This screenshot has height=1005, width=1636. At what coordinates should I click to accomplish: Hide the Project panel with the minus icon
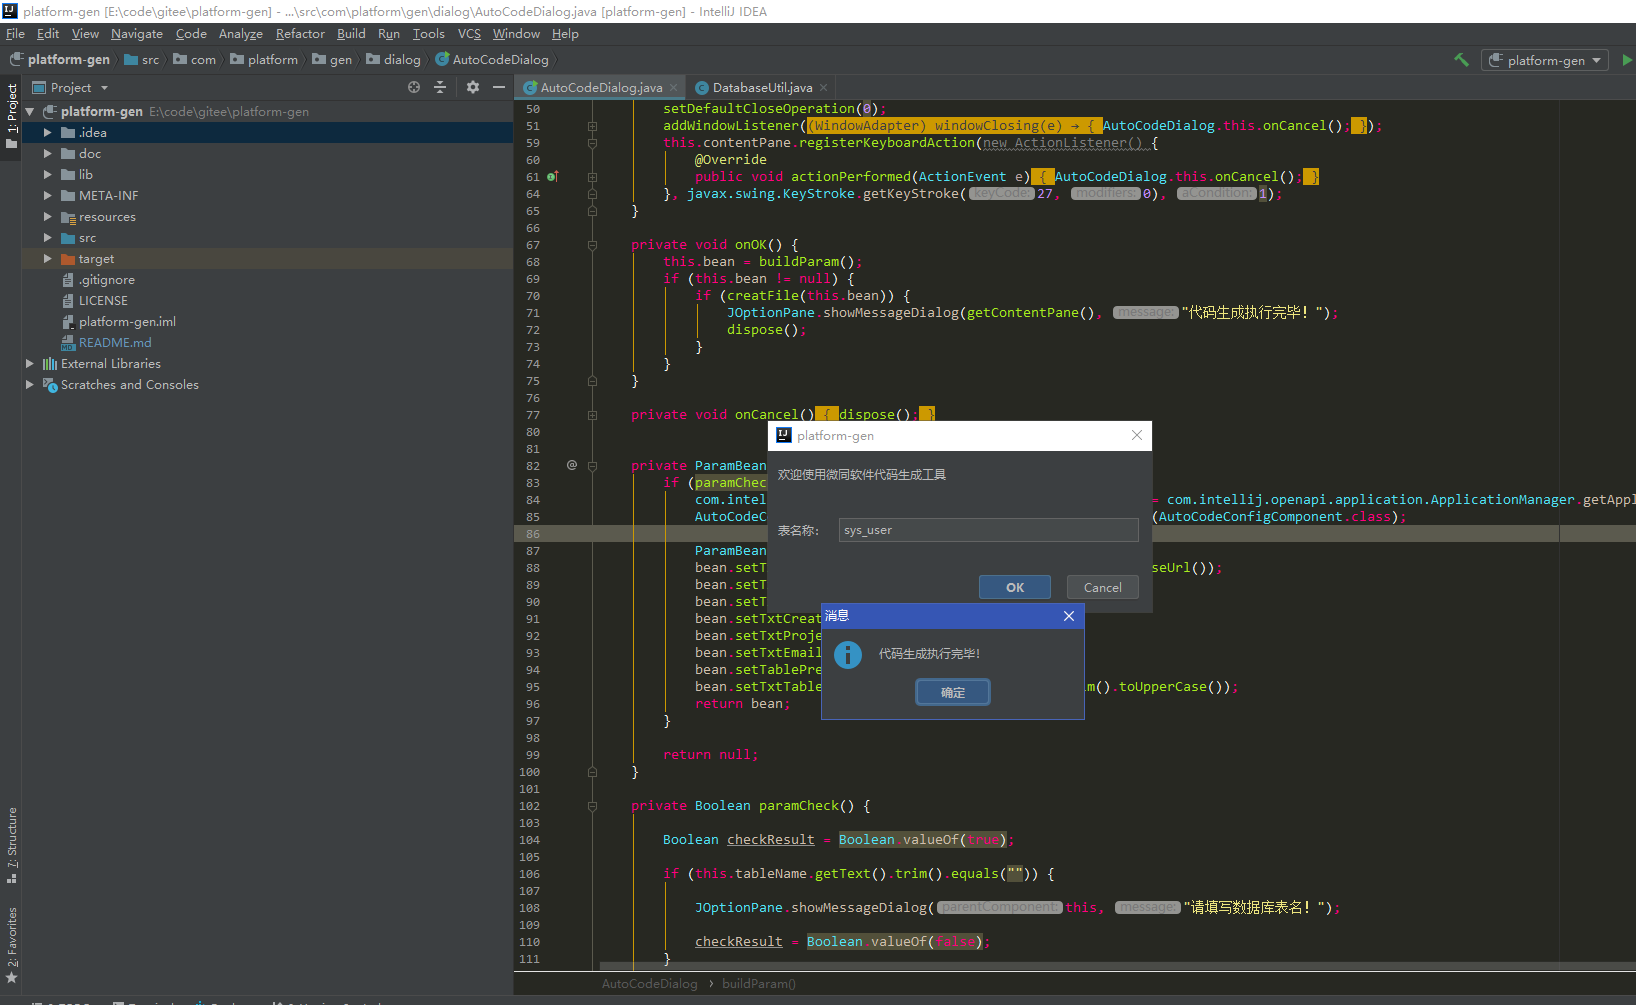pyautogui.click(x=499, y=88)
